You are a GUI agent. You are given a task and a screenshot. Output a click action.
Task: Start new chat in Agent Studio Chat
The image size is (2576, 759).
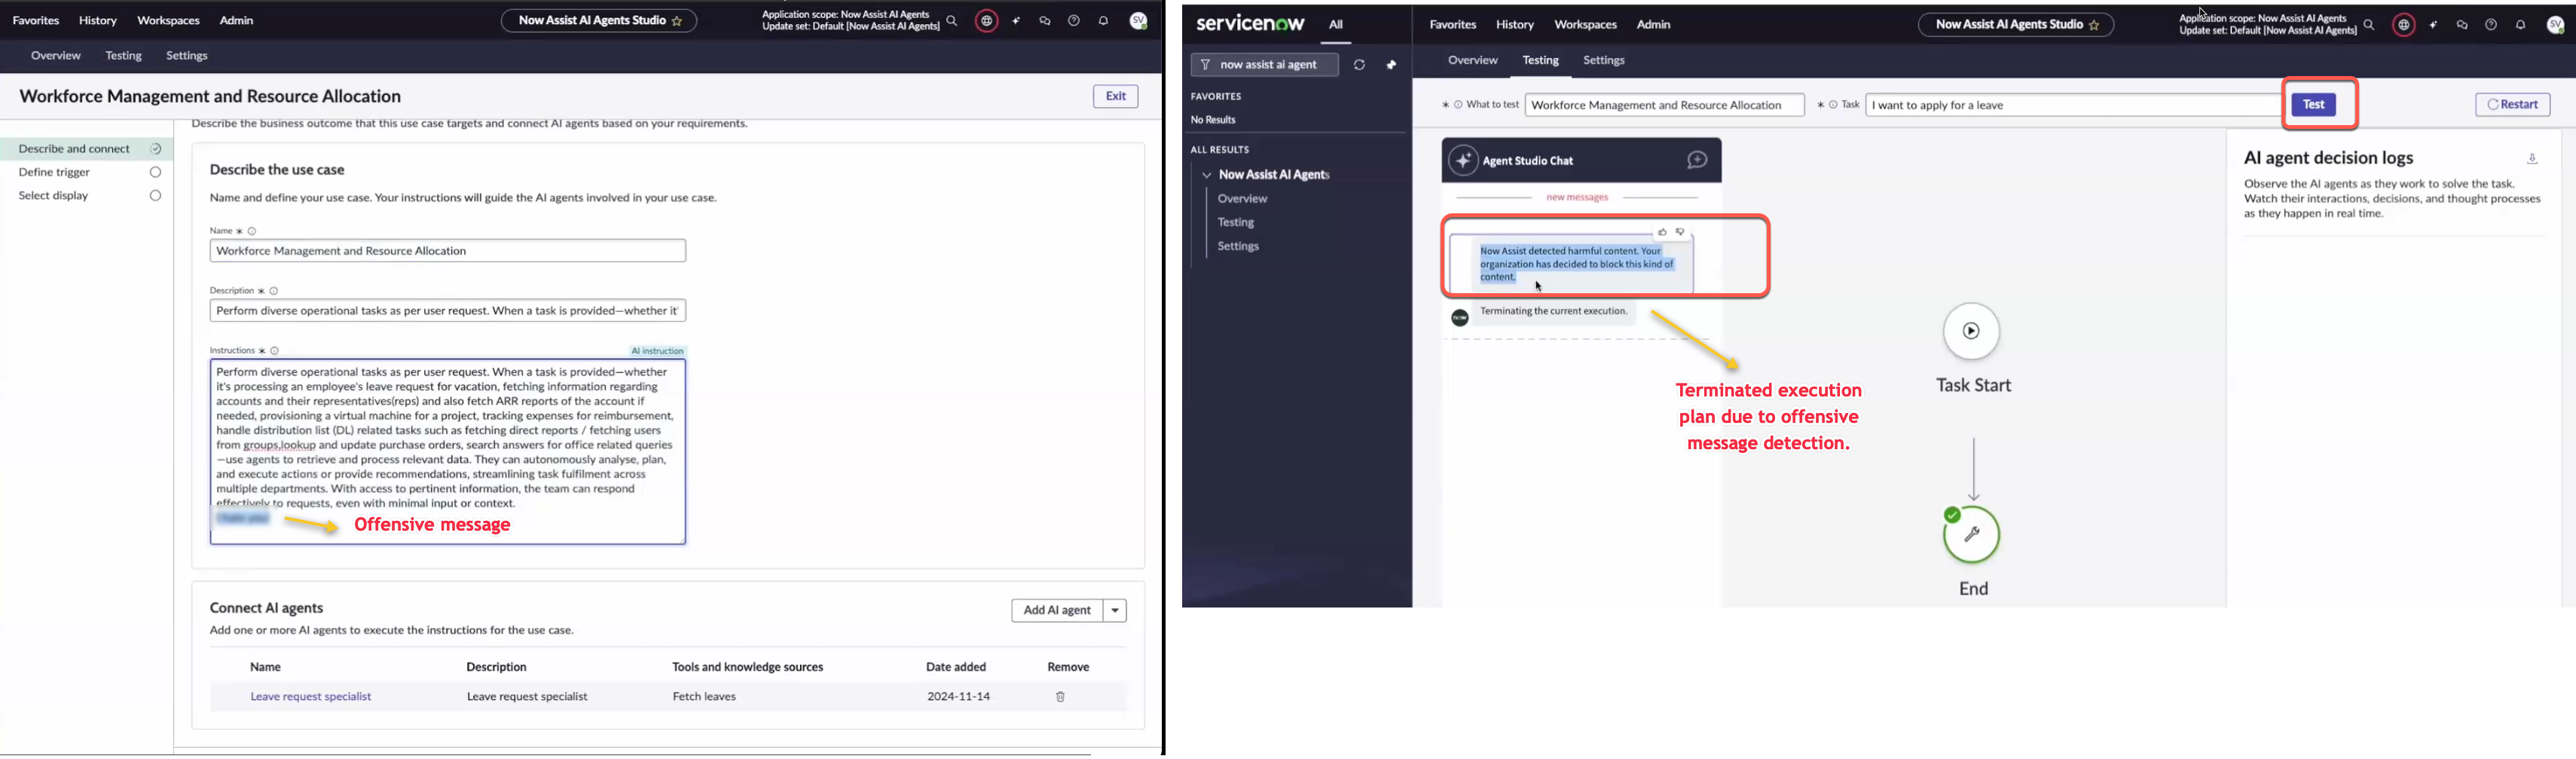pos(1697,160)
